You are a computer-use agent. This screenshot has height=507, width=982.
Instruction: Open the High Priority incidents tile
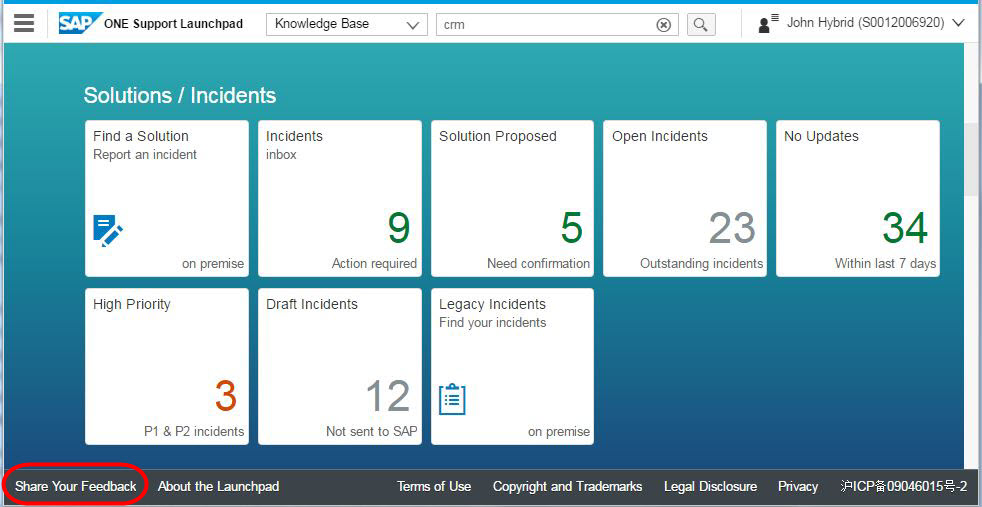(x=166, y=366)
